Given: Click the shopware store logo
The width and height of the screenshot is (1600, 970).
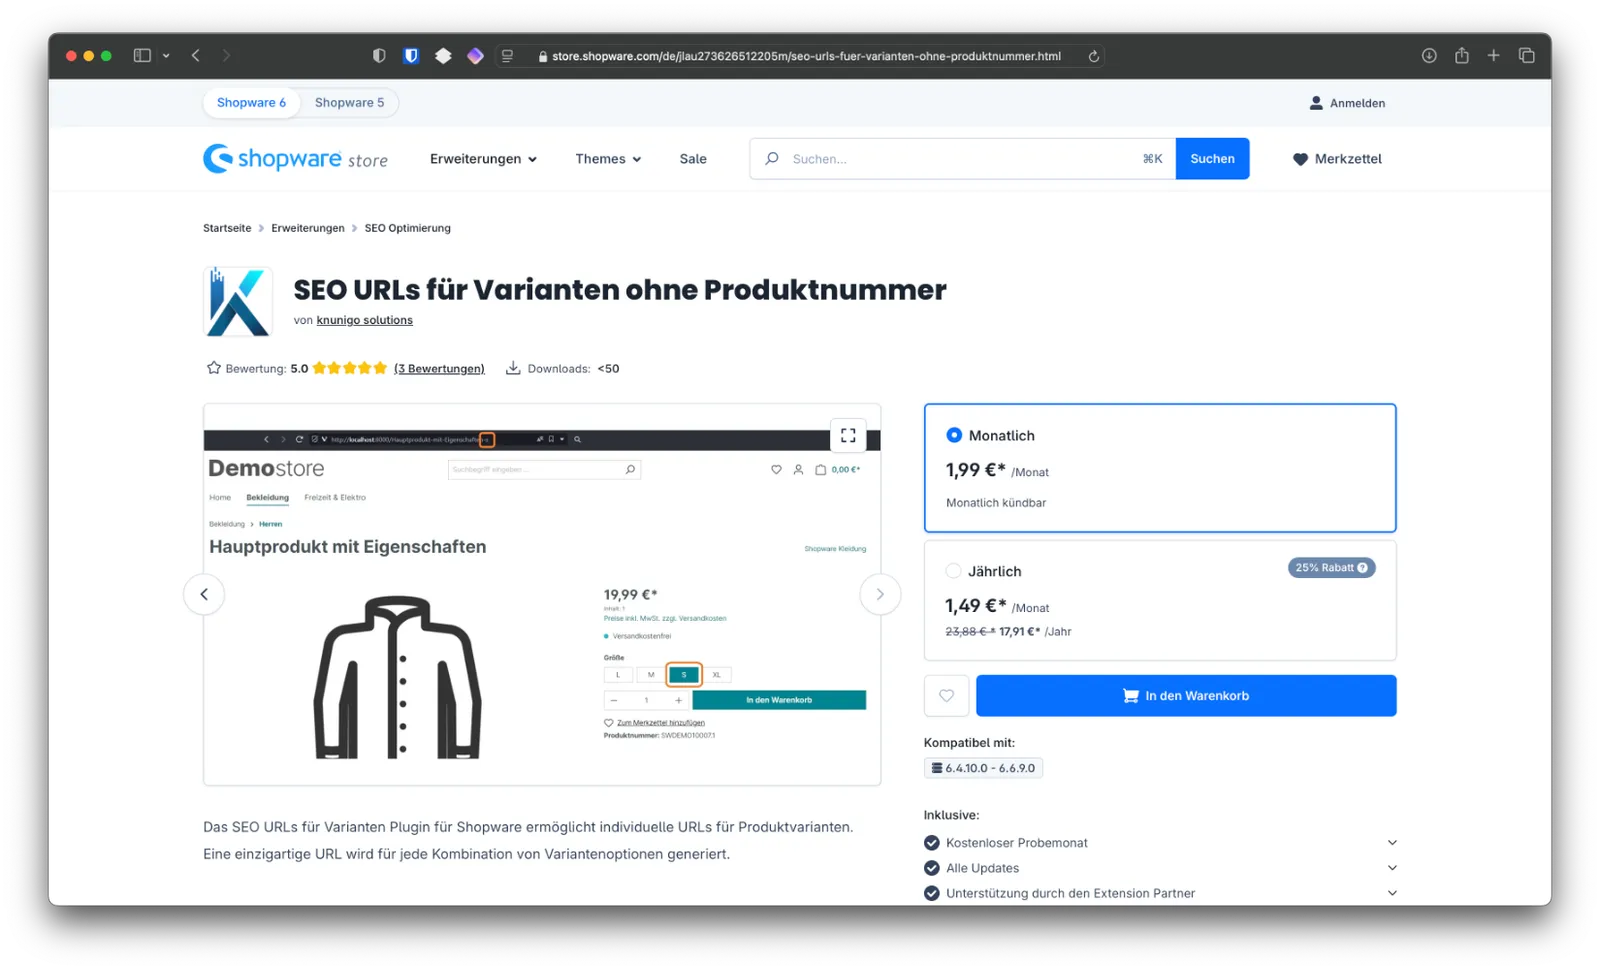Looking at the screenshot, I should tap(296, 158).
